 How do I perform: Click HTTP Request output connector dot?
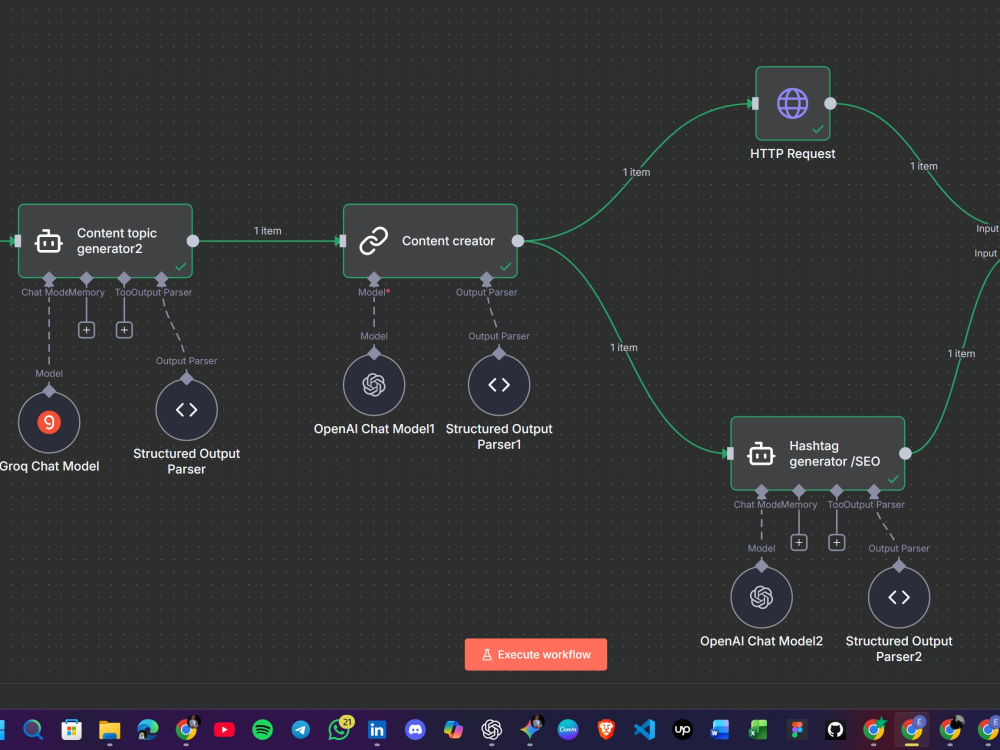830,103
